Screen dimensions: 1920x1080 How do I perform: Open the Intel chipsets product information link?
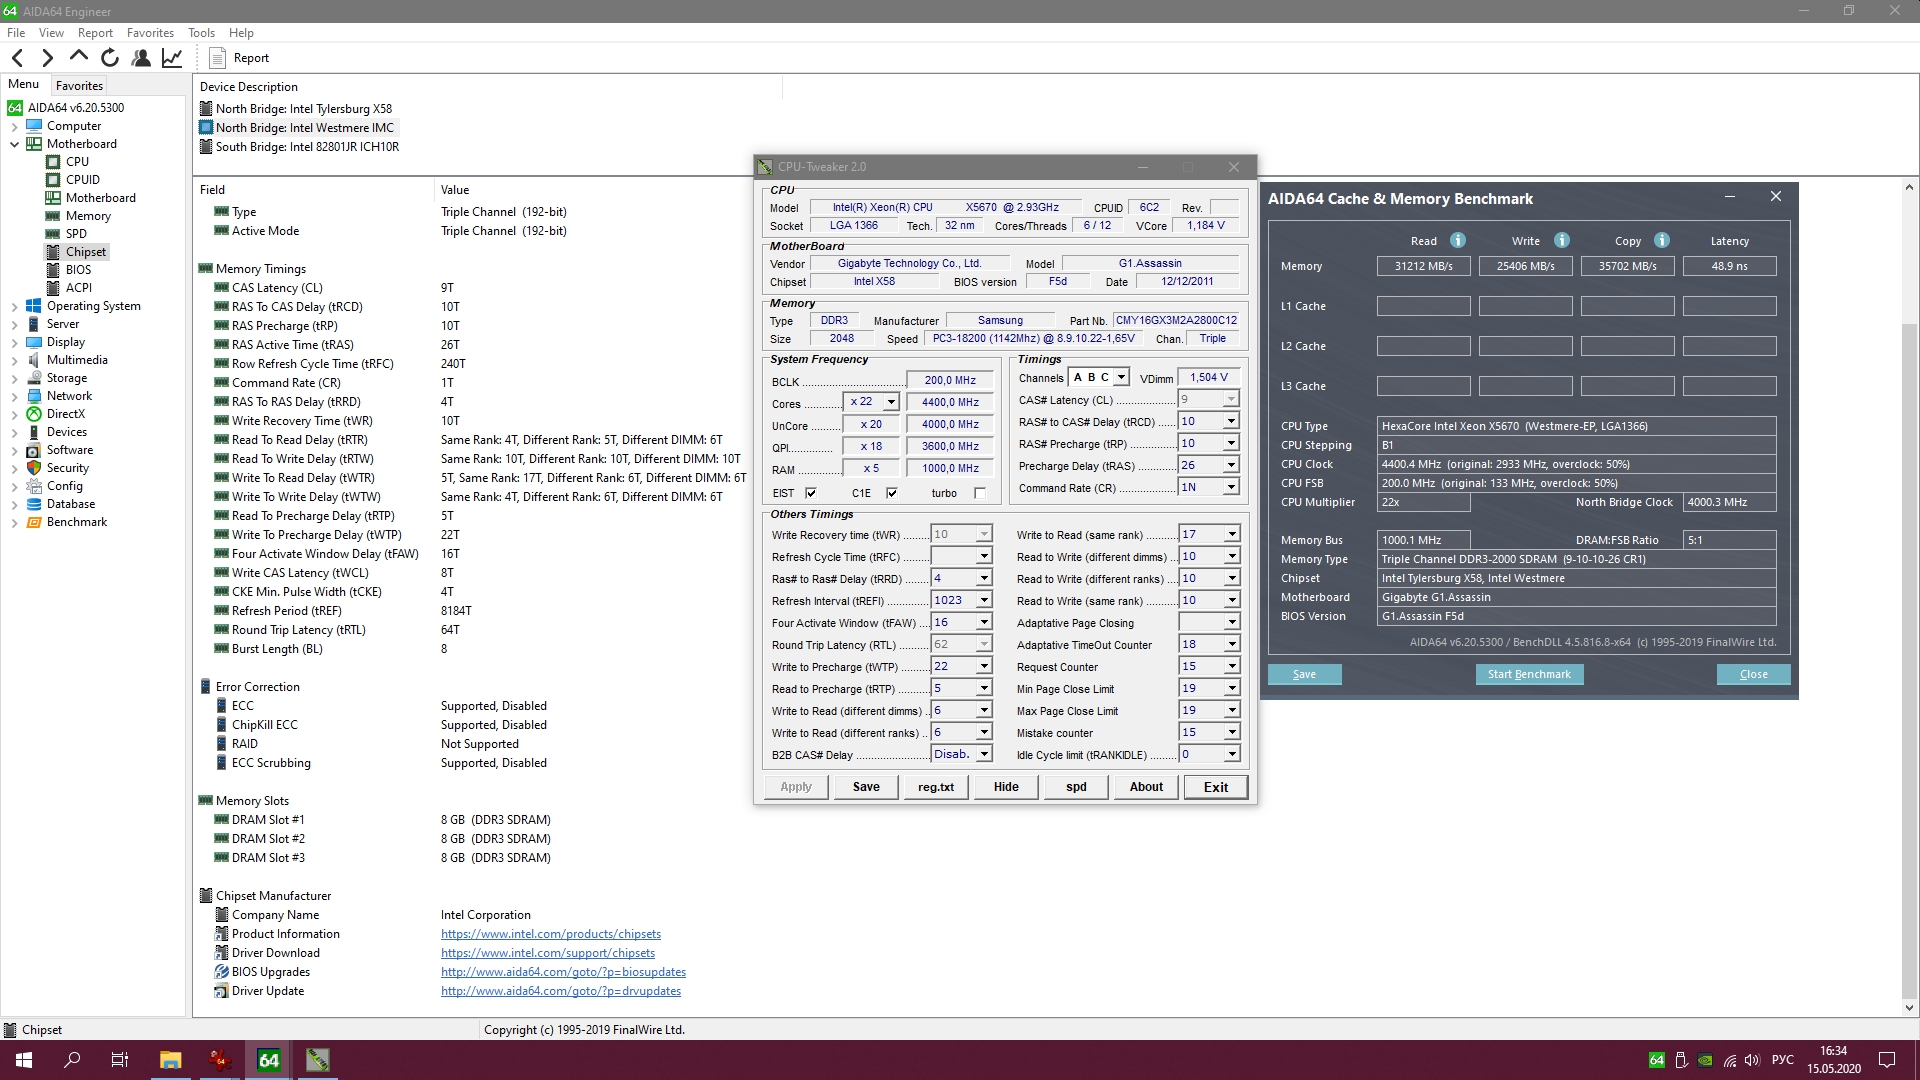point(550,934)
